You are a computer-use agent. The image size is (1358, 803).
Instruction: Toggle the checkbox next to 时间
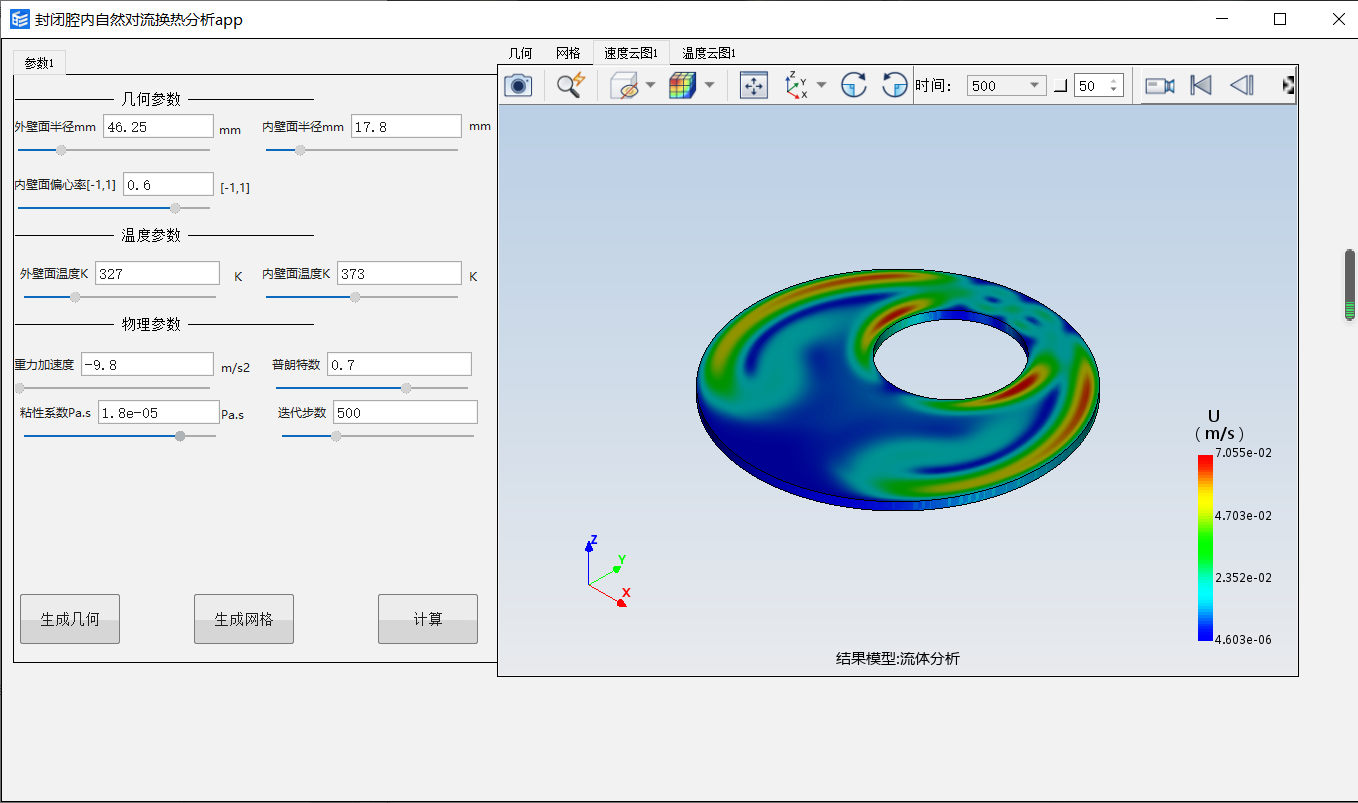click(x=1061, y=86)
